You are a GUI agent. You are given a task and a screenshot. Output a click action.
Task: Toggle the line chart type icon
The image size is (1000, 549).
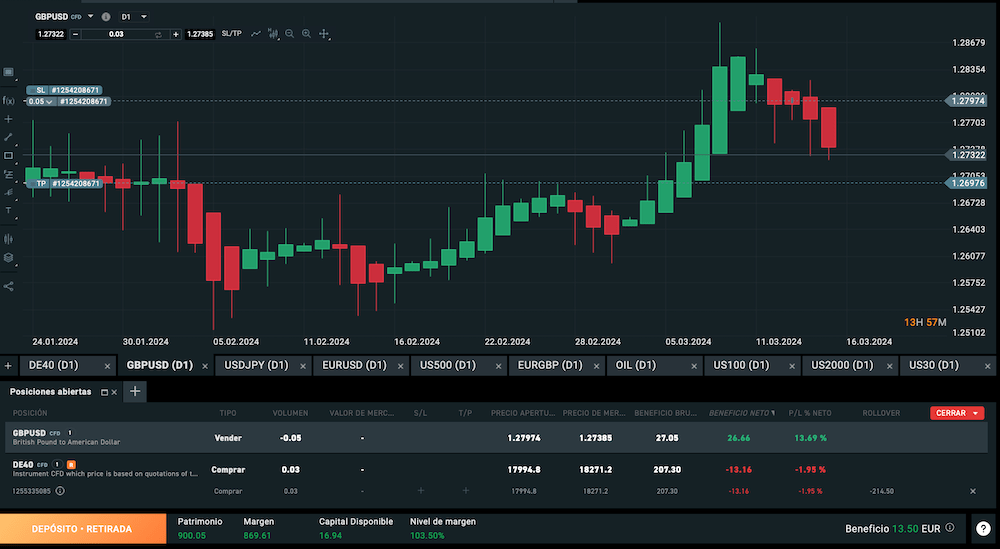(256, 34)
